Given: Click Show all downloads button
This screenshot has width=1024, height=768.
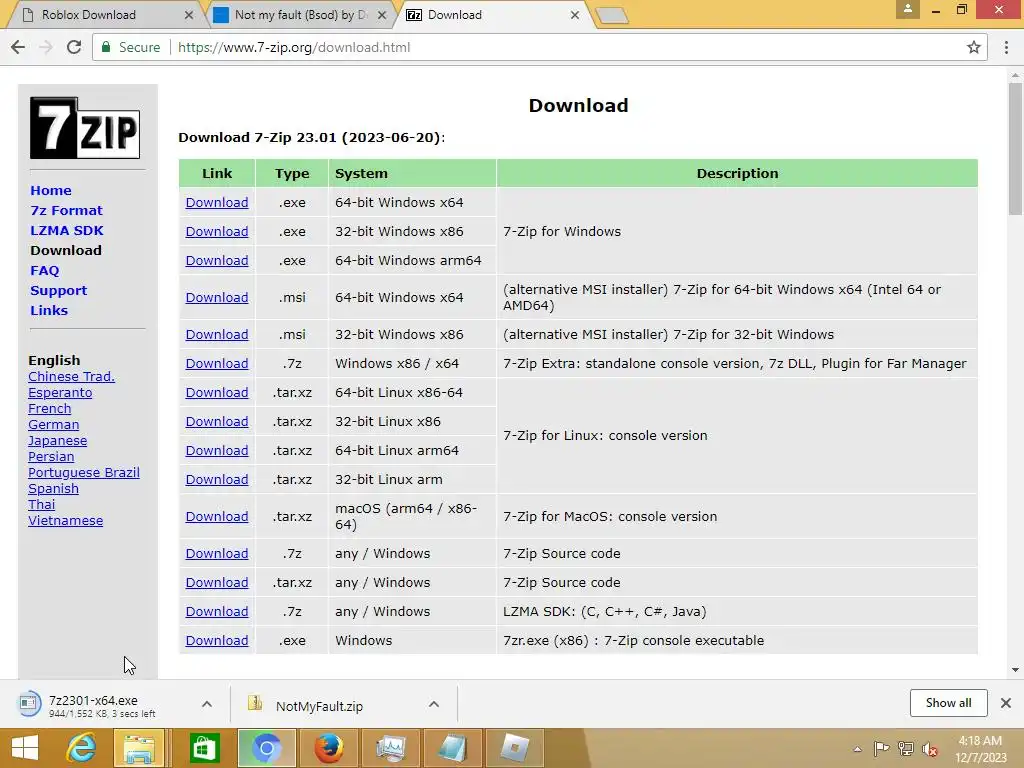Looking at the screenshot, I should point(948,703).
